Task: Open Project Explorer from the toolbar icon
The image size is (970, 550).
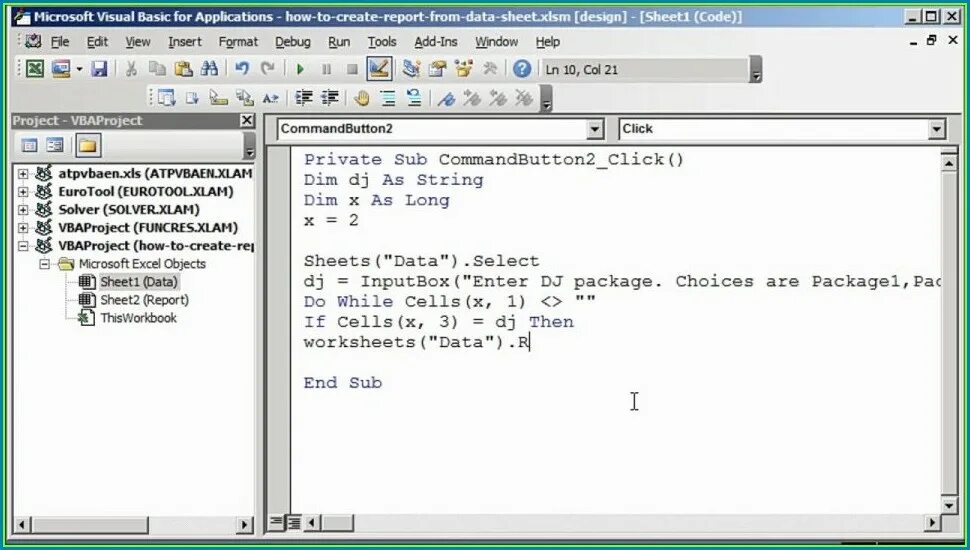Action: tap(411, 69)
